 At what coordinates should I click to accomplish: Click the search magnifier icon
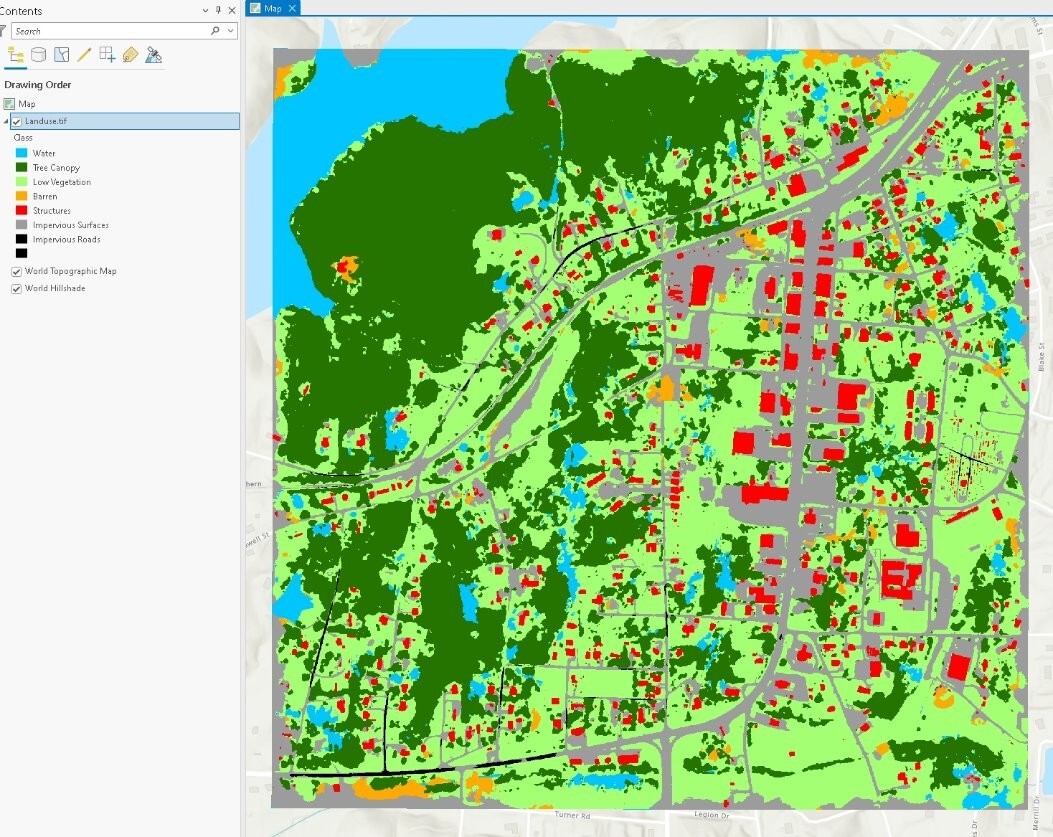coord(215,31)
